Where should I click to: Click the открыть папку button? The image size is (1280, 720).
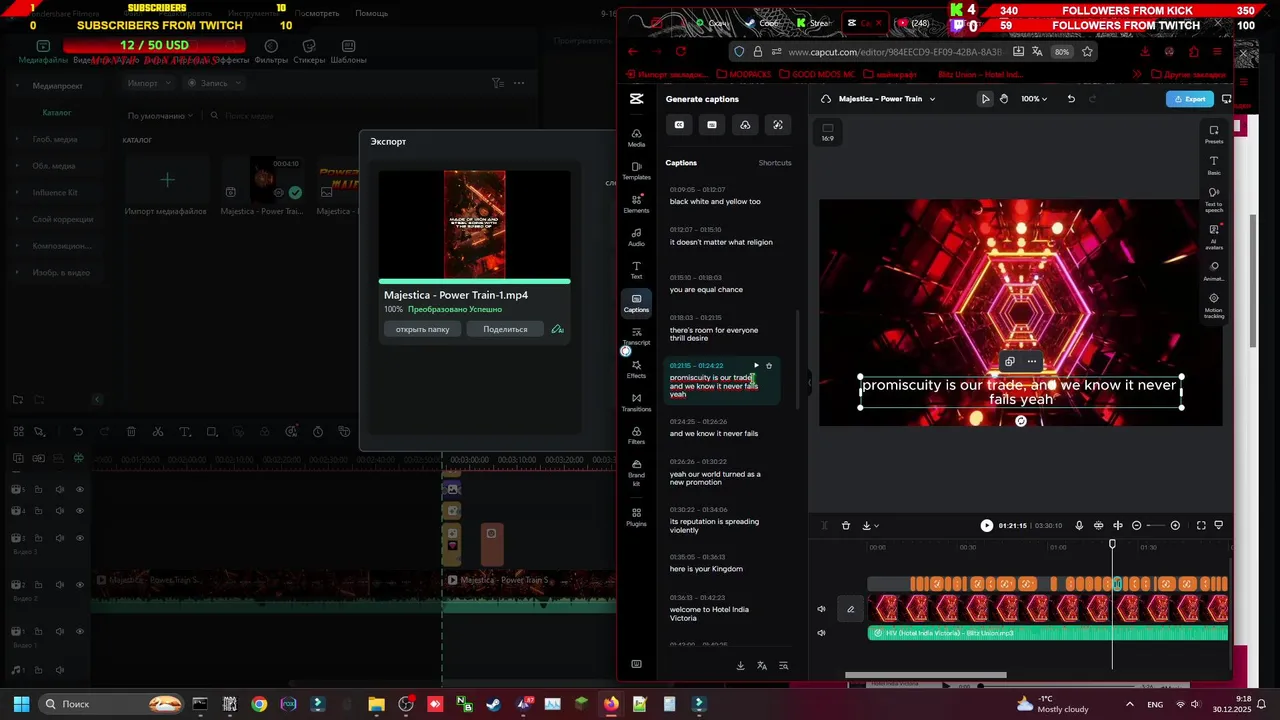[423, 329]
